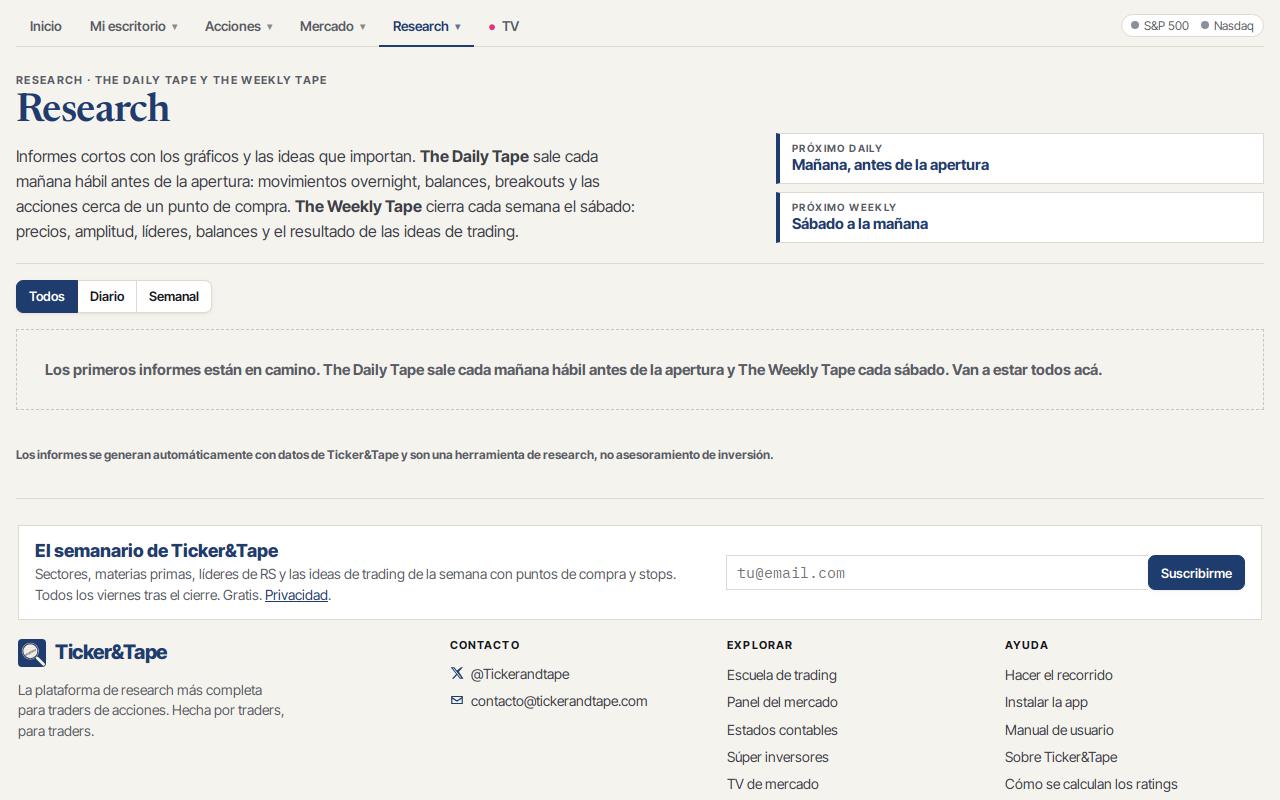Click the Ticker&Tape footer brand name

pos(111,652)
